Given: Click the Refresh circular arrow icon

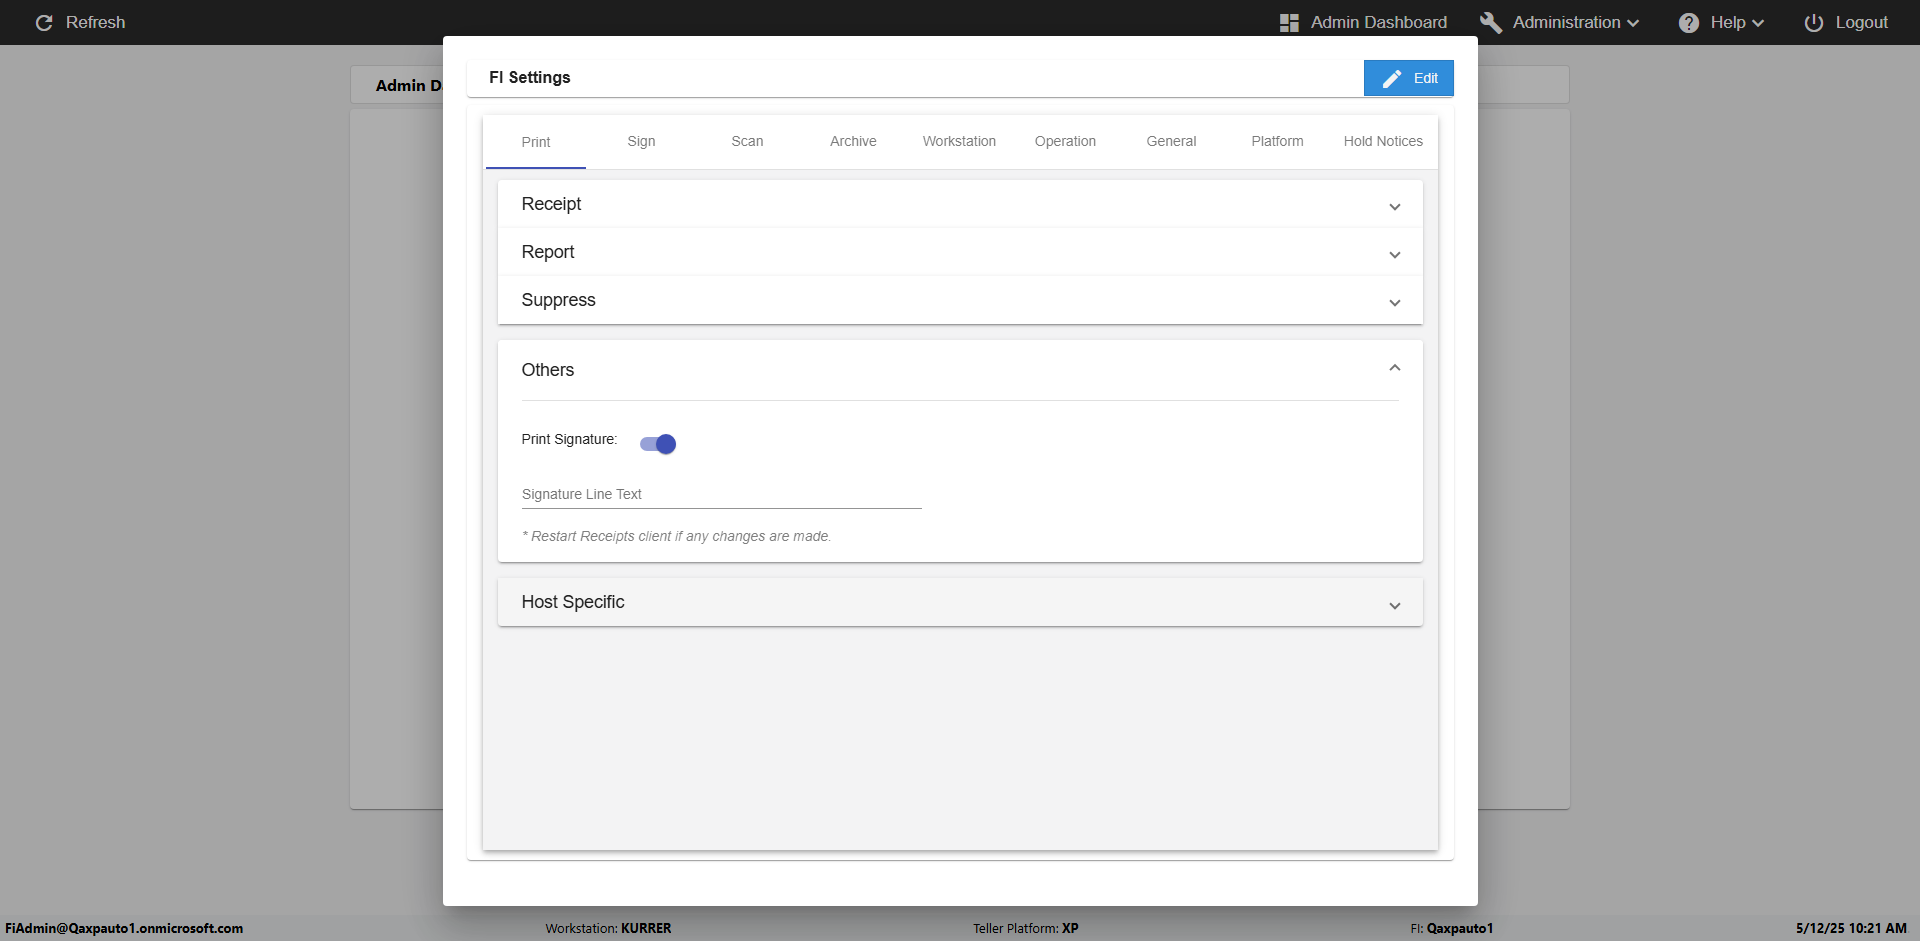Looking at the screenshot, I should pyautogui.click(x=44, y=23).
